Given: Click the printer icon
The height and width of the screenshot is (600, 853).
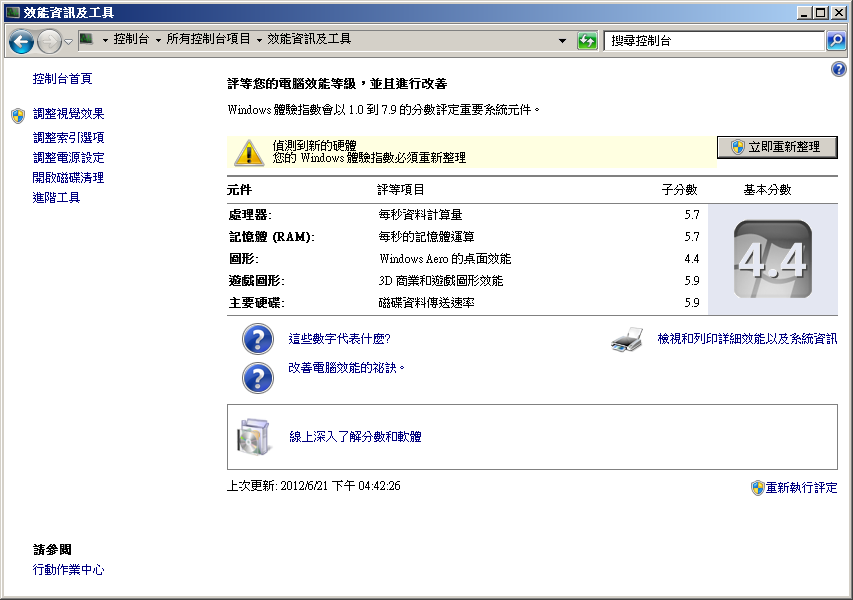Looking at the screenshot, I should (x=627, y=339).
